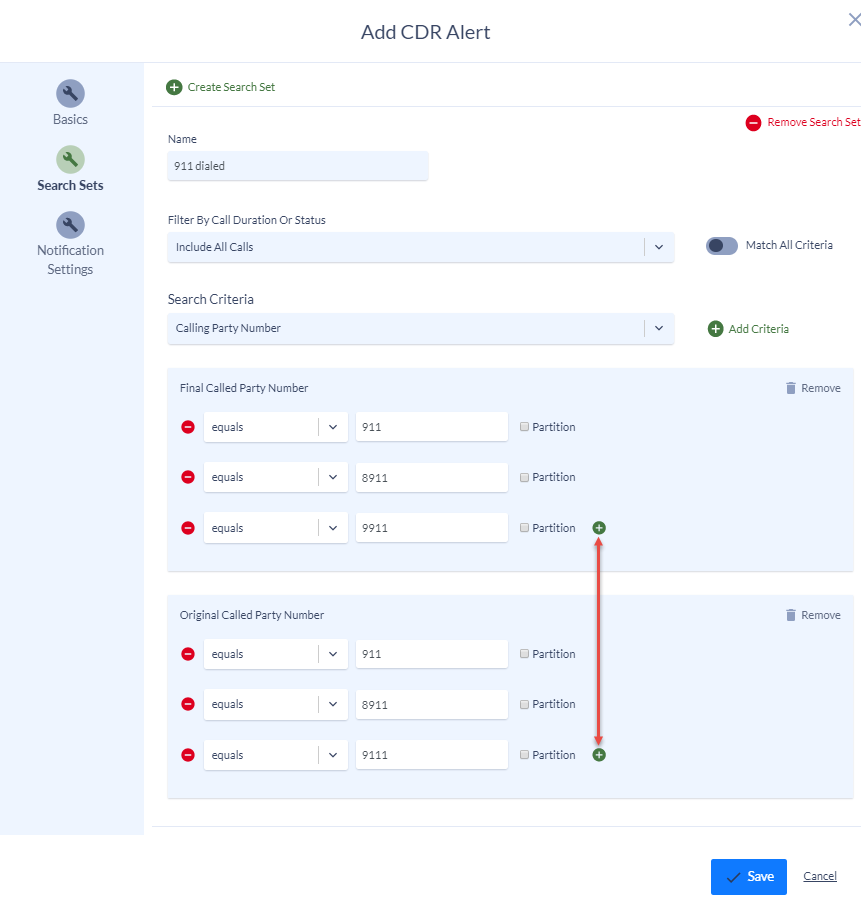
Task: Click the blue Save button
Action: point(748,876)
